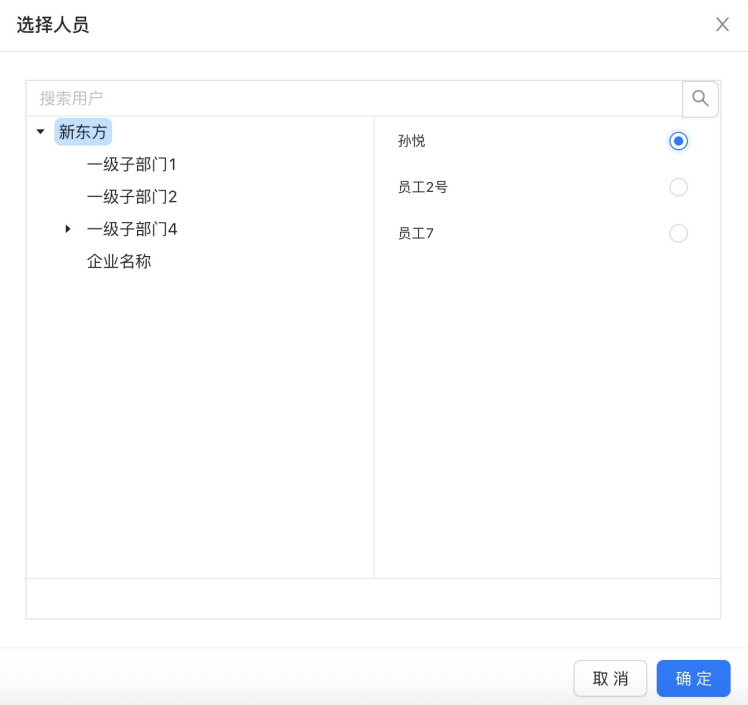Click the search magnifier icon button
748x705 pixels.
700,99
